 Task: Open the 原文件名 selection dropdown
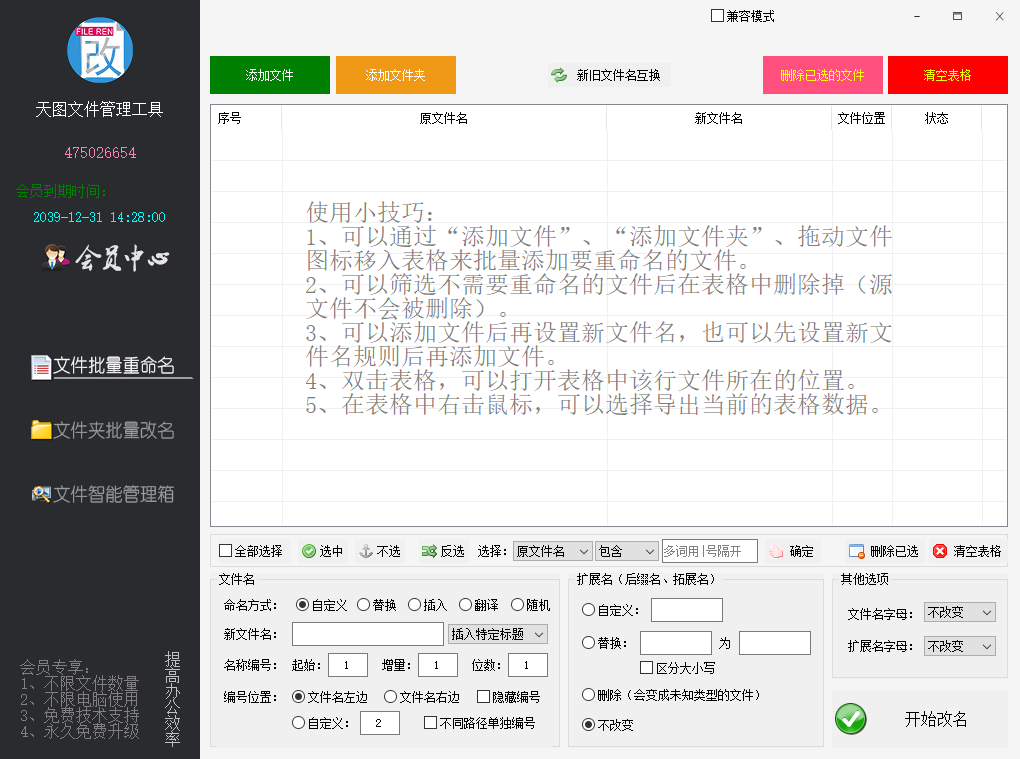point(552,552)
